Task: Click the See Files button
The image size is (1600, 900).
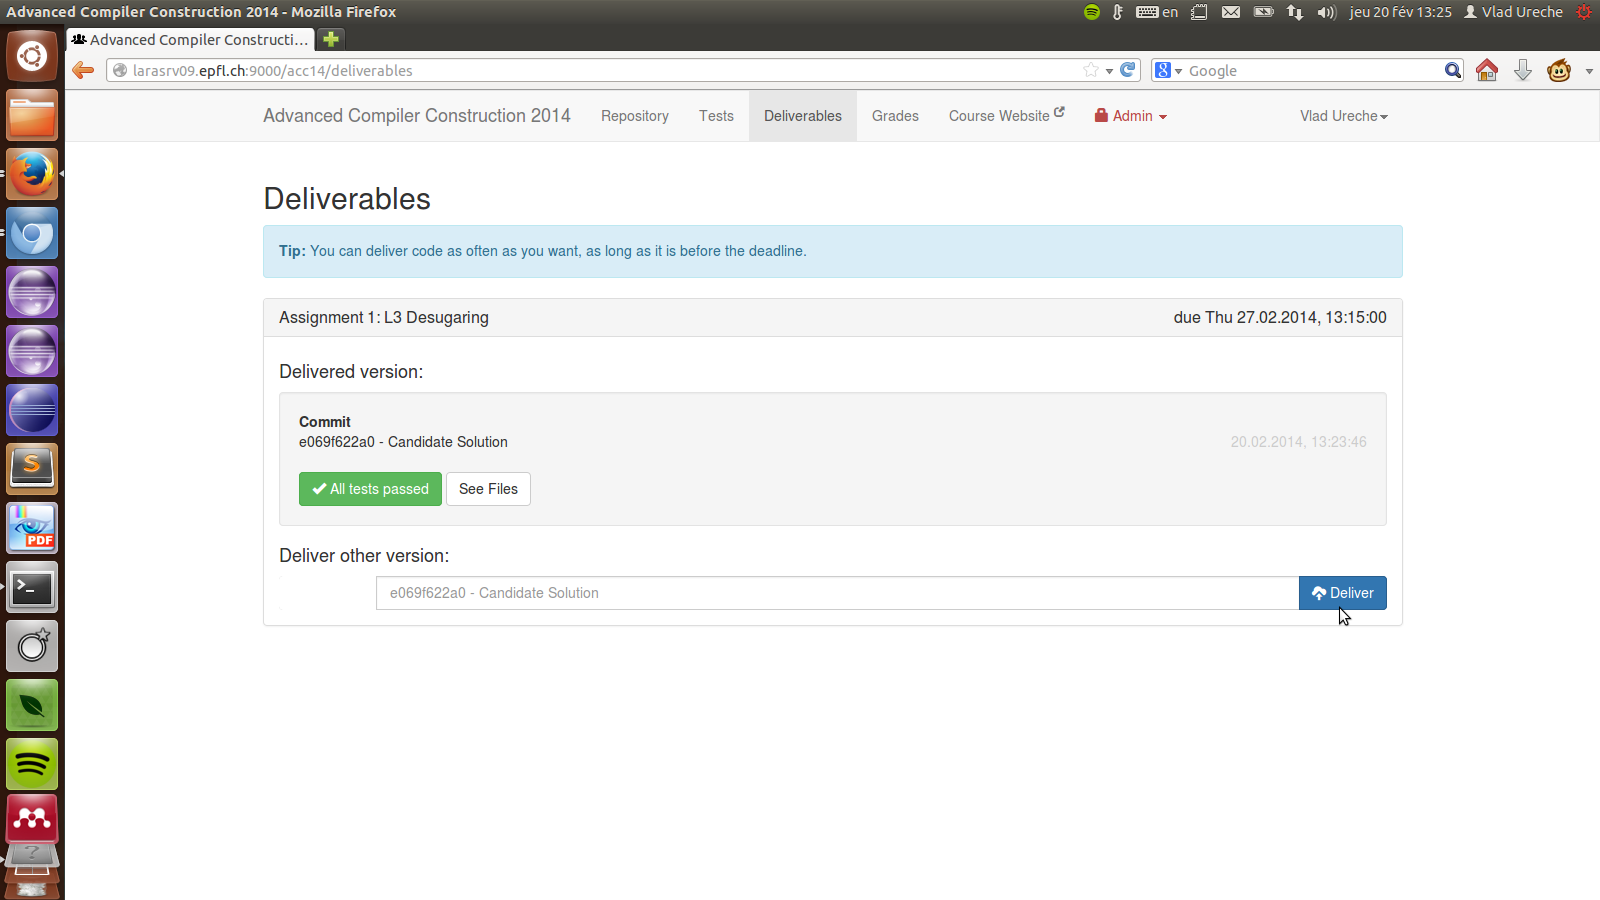Action: click(488, 489)
